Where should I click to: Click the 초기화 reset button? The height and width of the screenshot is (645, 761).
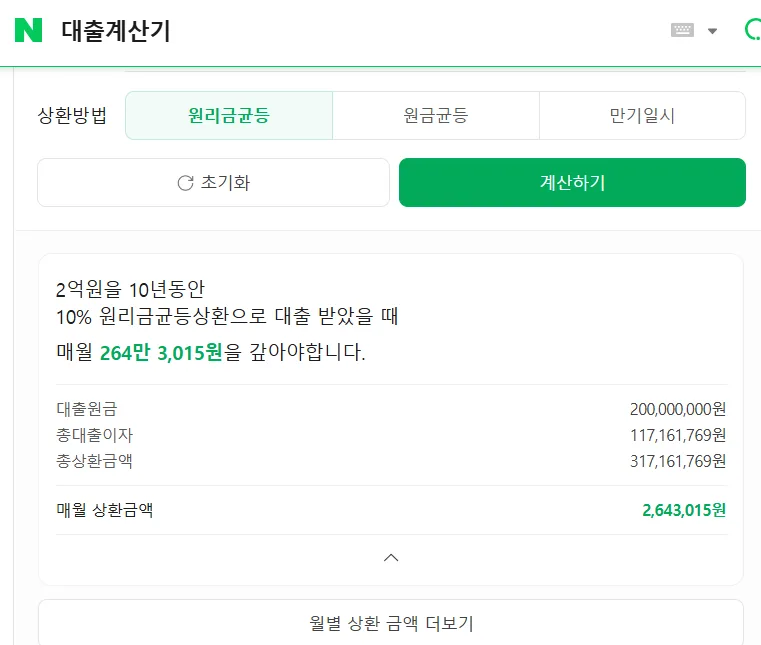[214, 182]
